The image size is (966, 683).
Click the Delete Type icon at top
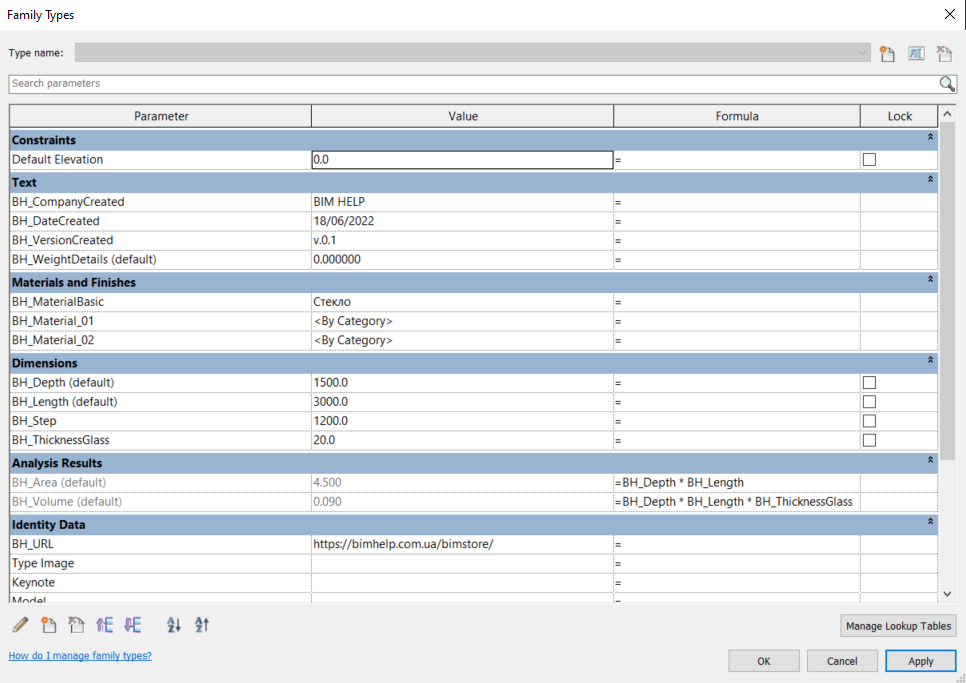[944, 54]
